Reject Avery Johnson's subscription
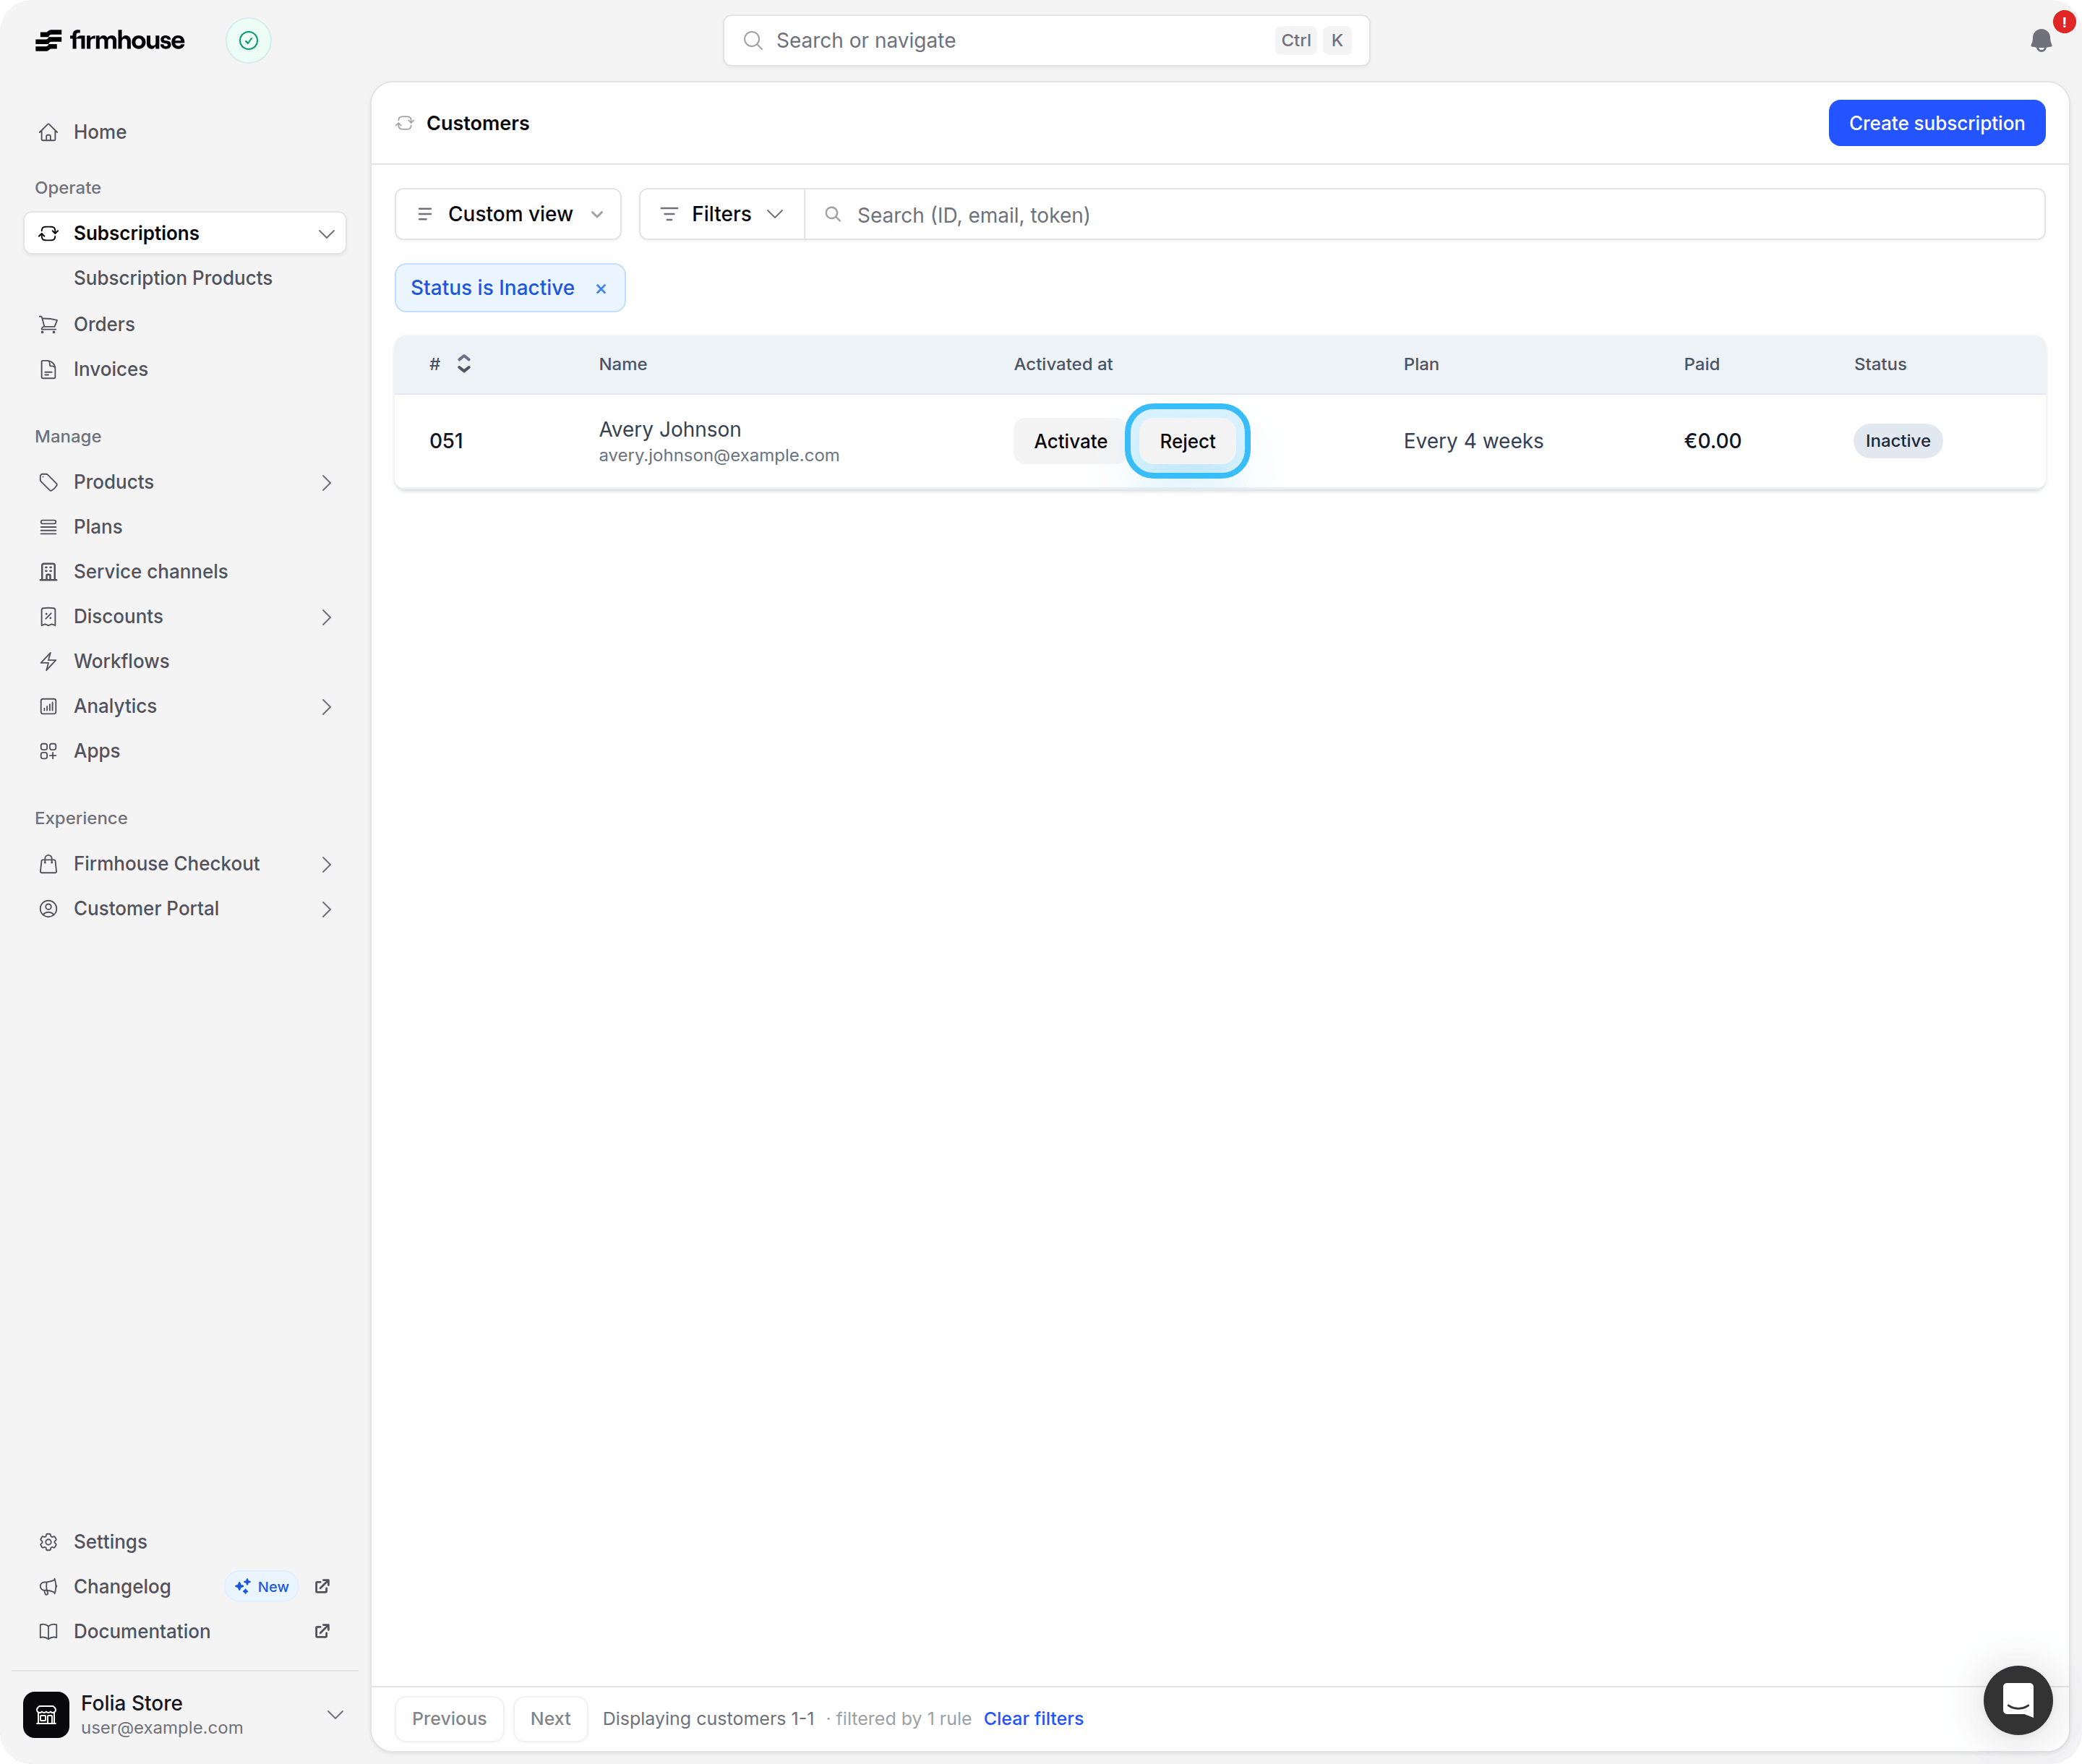 [1187, 441]
